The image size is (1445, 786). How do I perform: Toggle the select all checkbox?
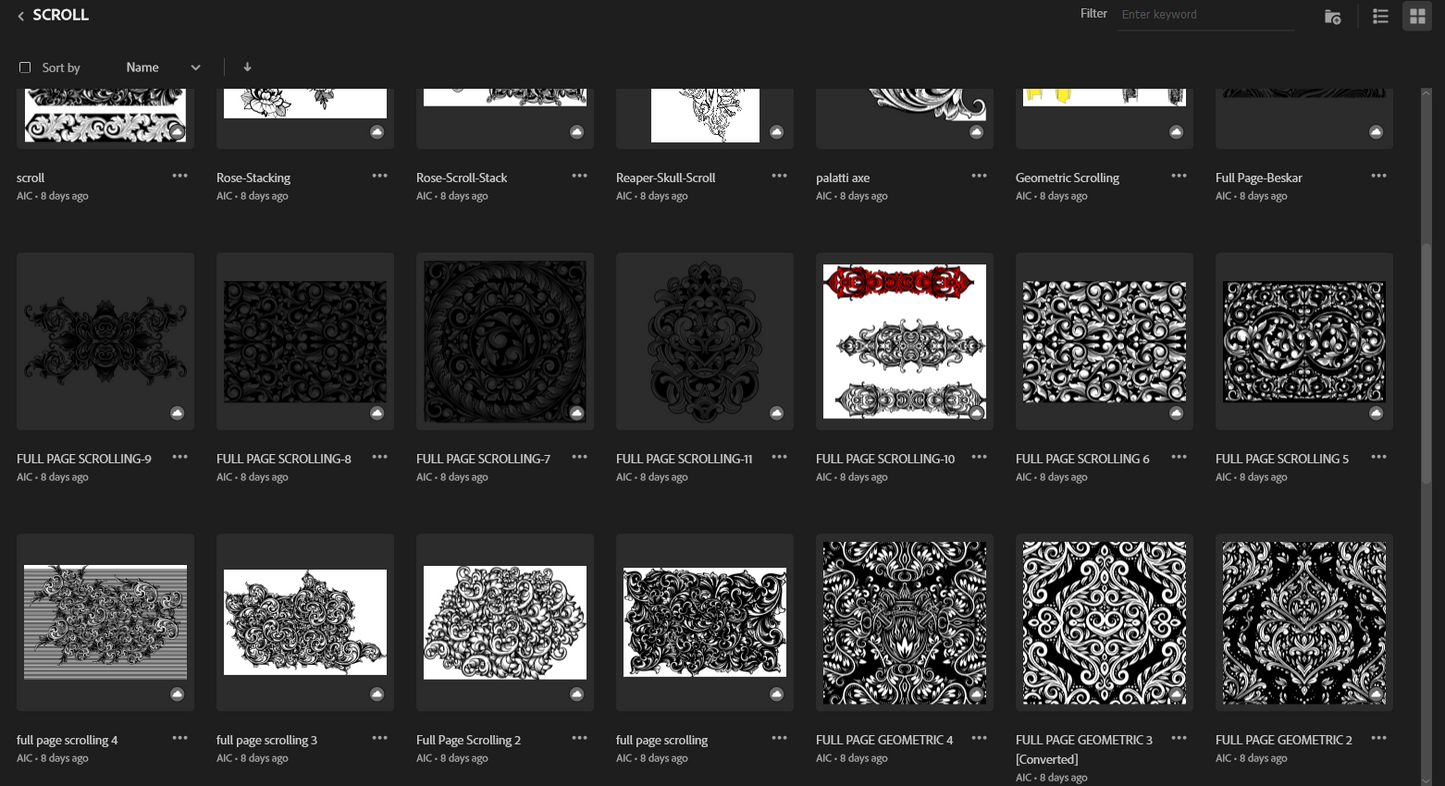click(25, 68)
